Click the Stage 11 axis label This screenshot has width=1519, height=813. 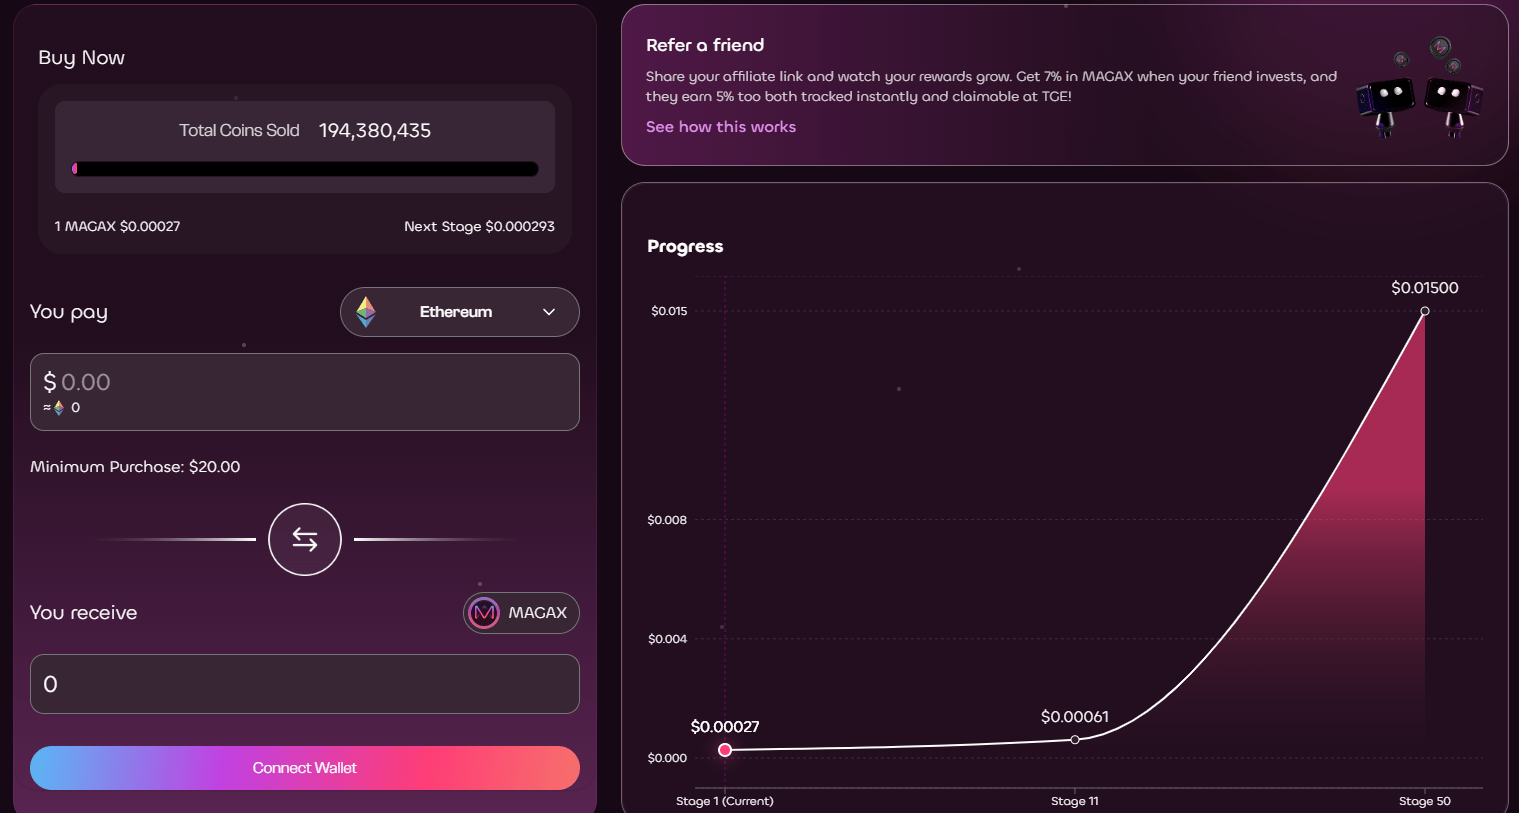click(1074, 801)
